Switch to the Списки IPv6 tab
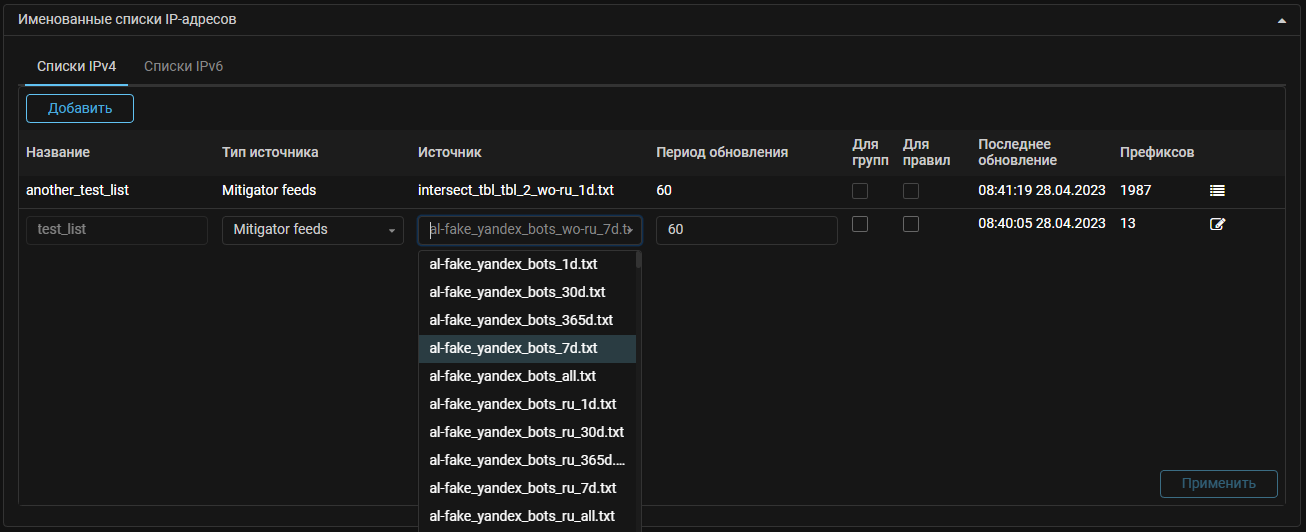This screenshot has width=1306, height=532. 183,67
